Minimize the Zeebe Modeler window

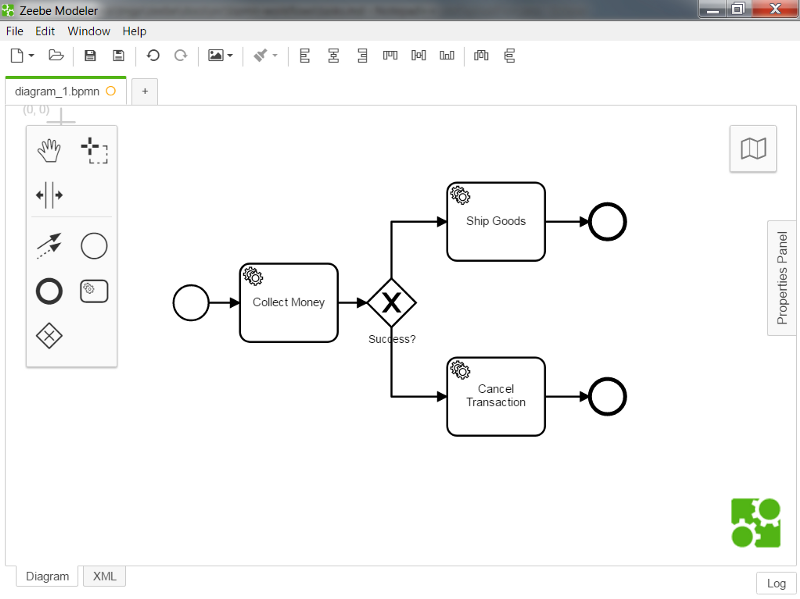tap(713, 9)
